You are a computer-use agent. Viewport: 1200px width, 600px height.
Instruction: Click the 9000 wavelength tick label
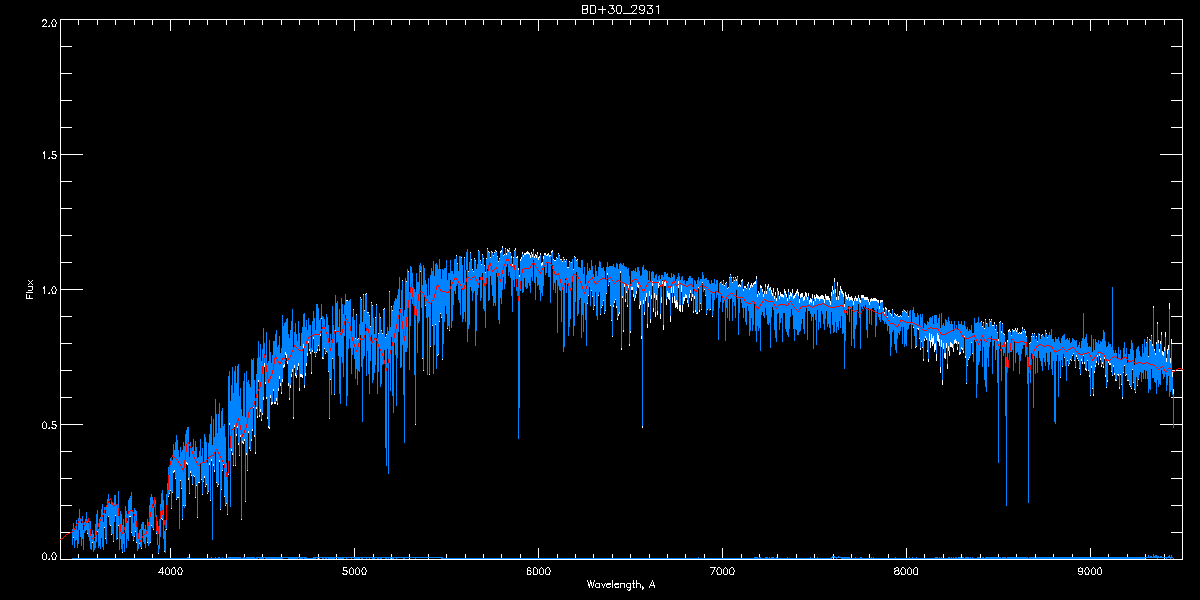(1090, 572)
